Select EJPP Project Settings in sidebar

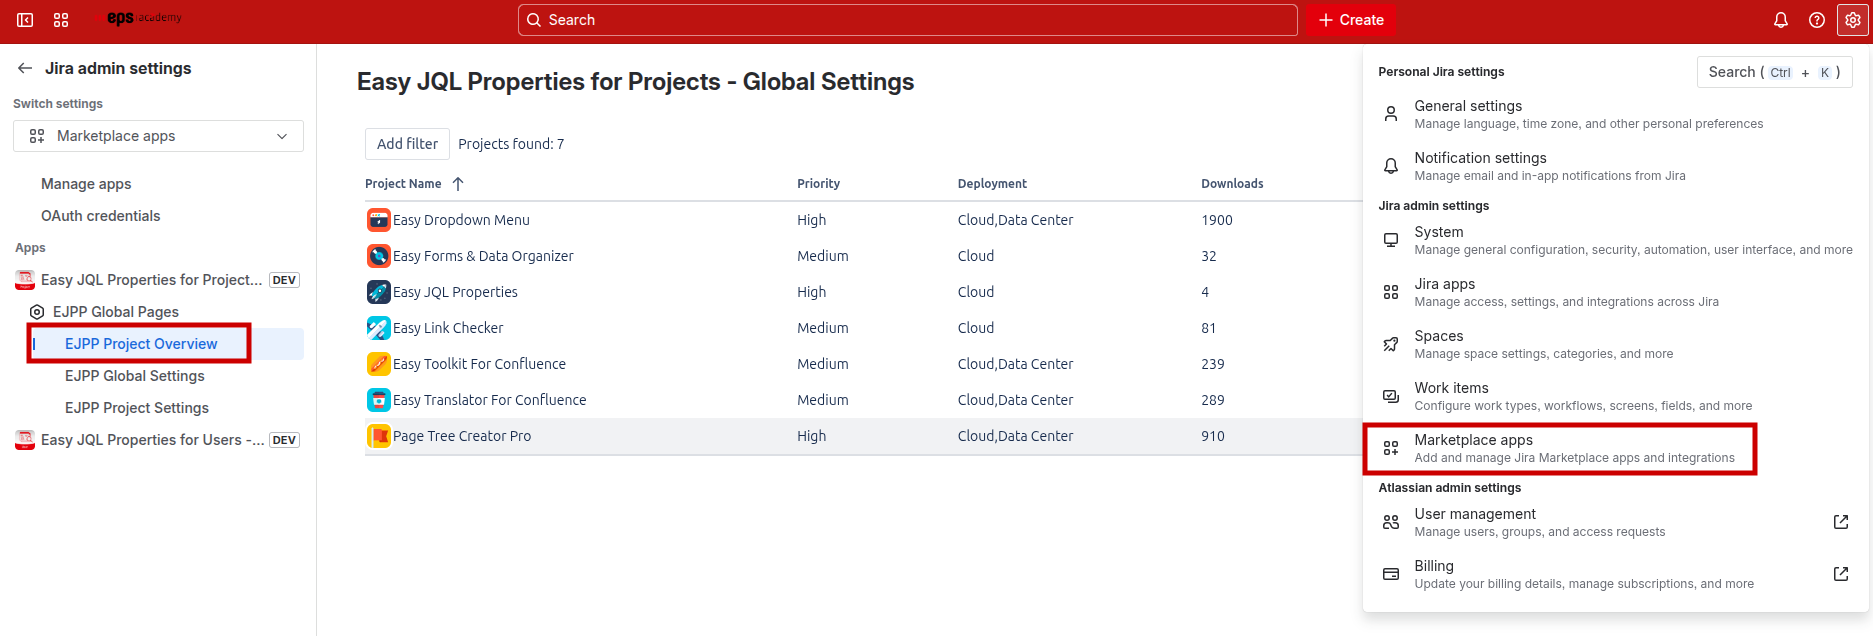[137, 408]
